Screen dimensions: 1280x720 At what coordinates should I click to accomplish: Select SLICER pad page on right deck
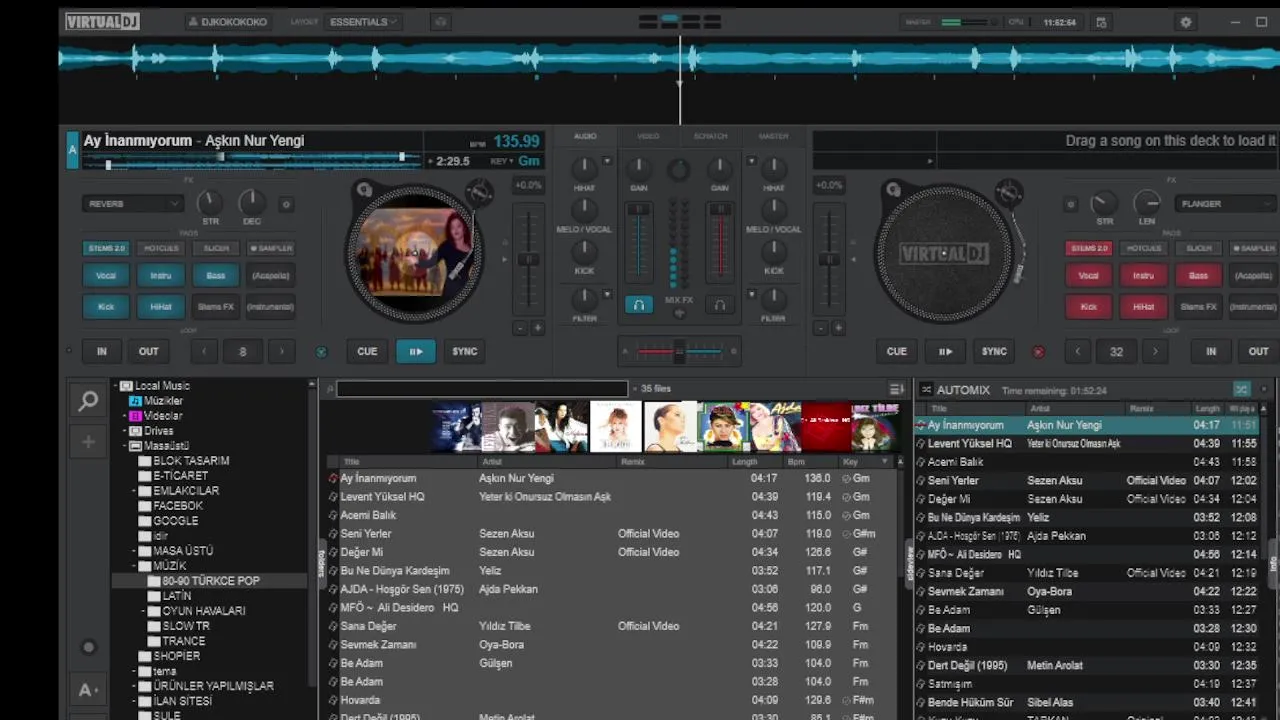[x=1198, y=248]
